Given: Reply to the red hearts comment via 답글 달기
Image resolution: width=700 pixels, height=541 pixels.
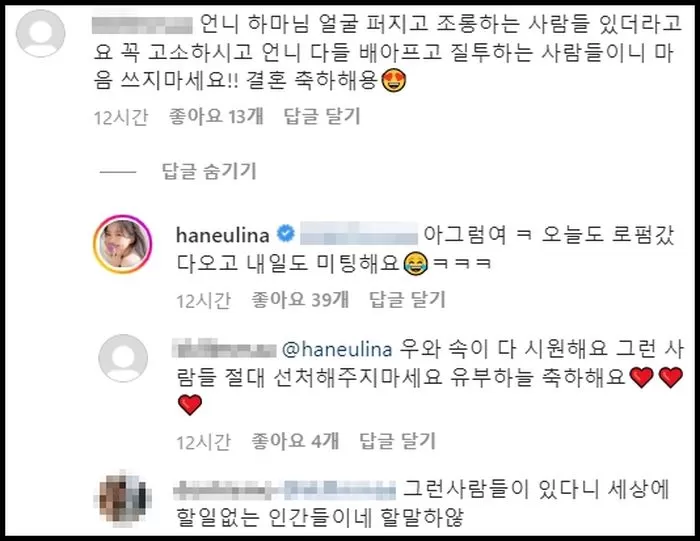Looking at the screenshot, I should point(397,441).
